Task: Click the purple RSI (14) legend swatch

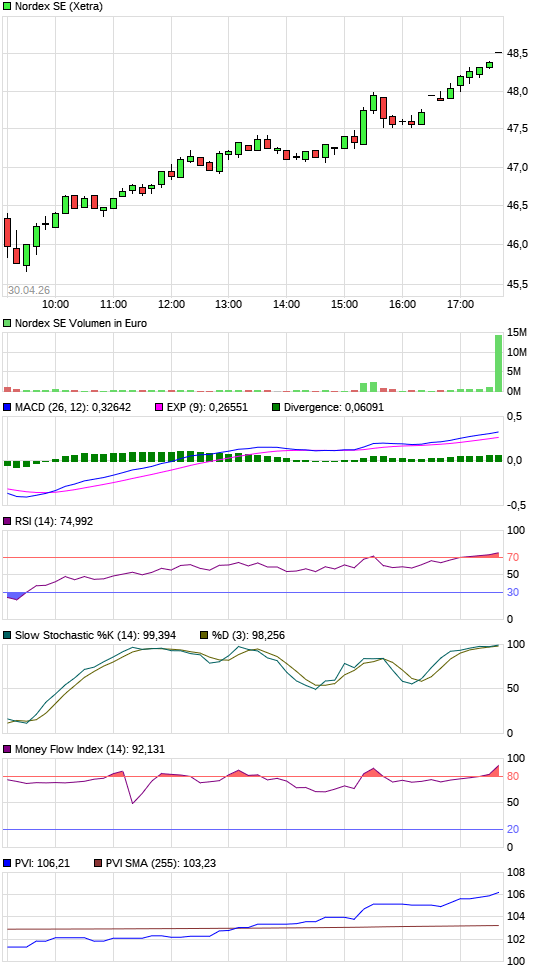Action: [x=7, y=521]
